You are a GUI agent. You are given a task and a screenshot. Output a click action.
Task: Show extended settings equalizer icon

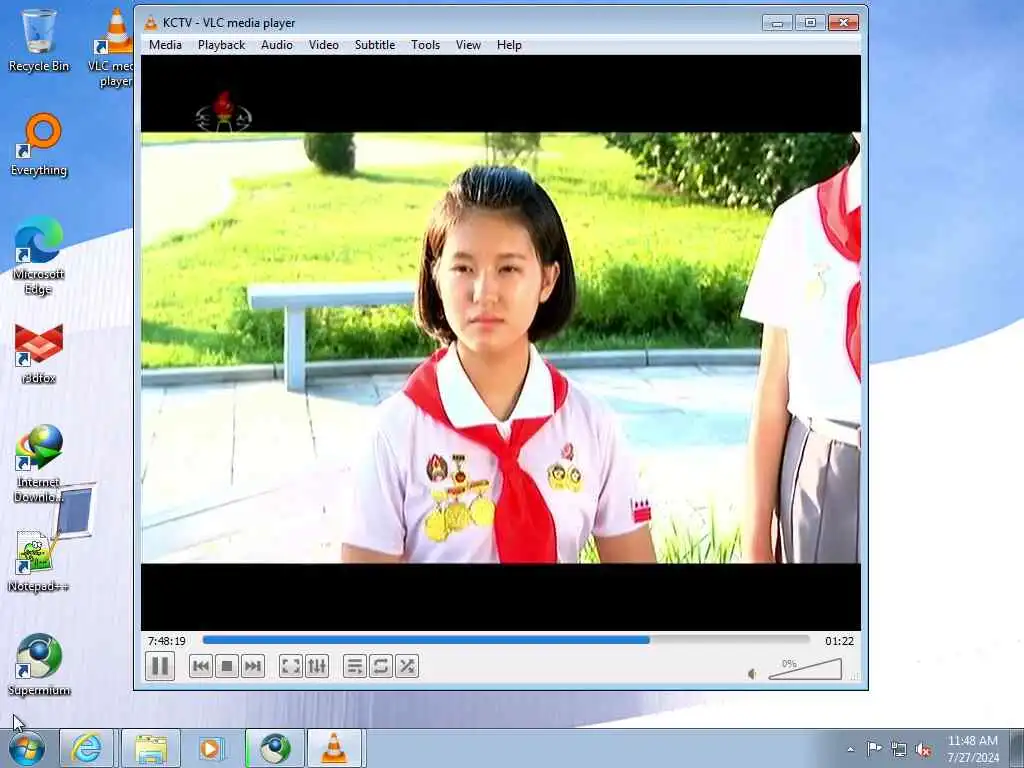[317, 667]
